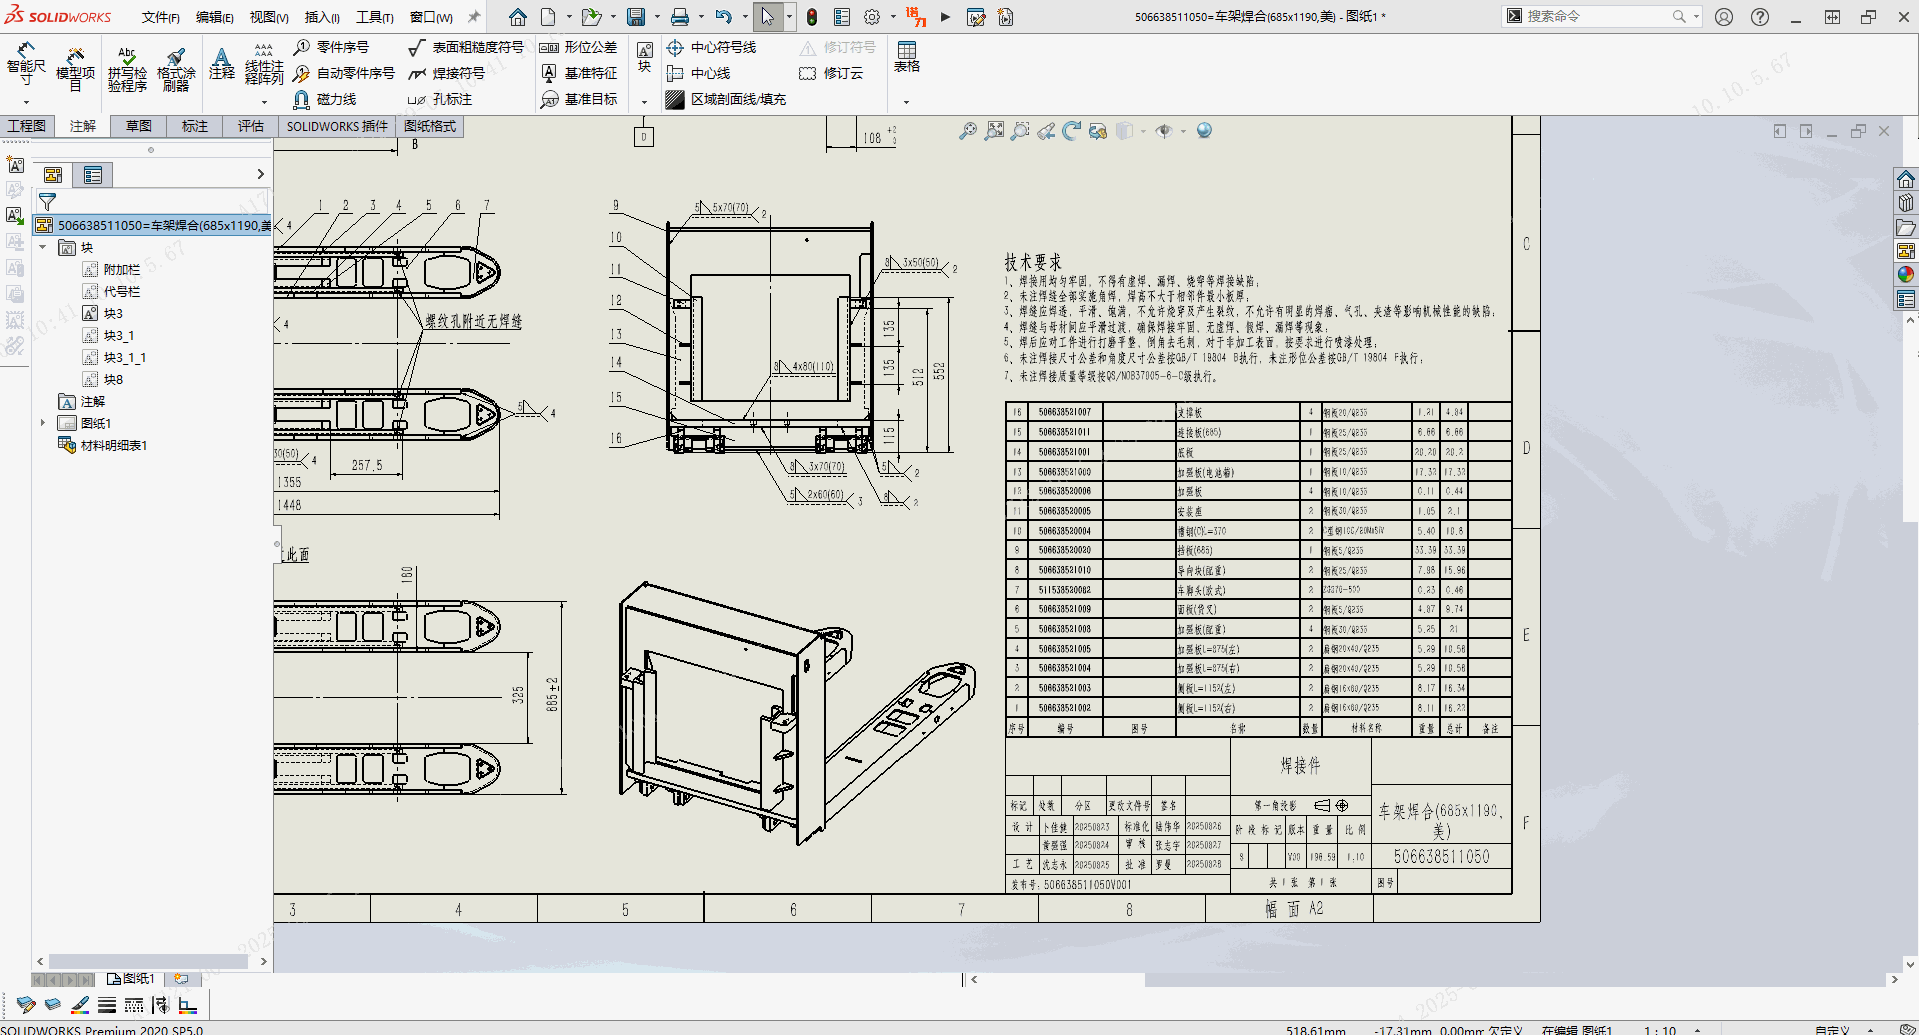This screenshot has height=1035, width=1919.
Task: Click the Blocks tool (块)
Action: pos(645,57)
